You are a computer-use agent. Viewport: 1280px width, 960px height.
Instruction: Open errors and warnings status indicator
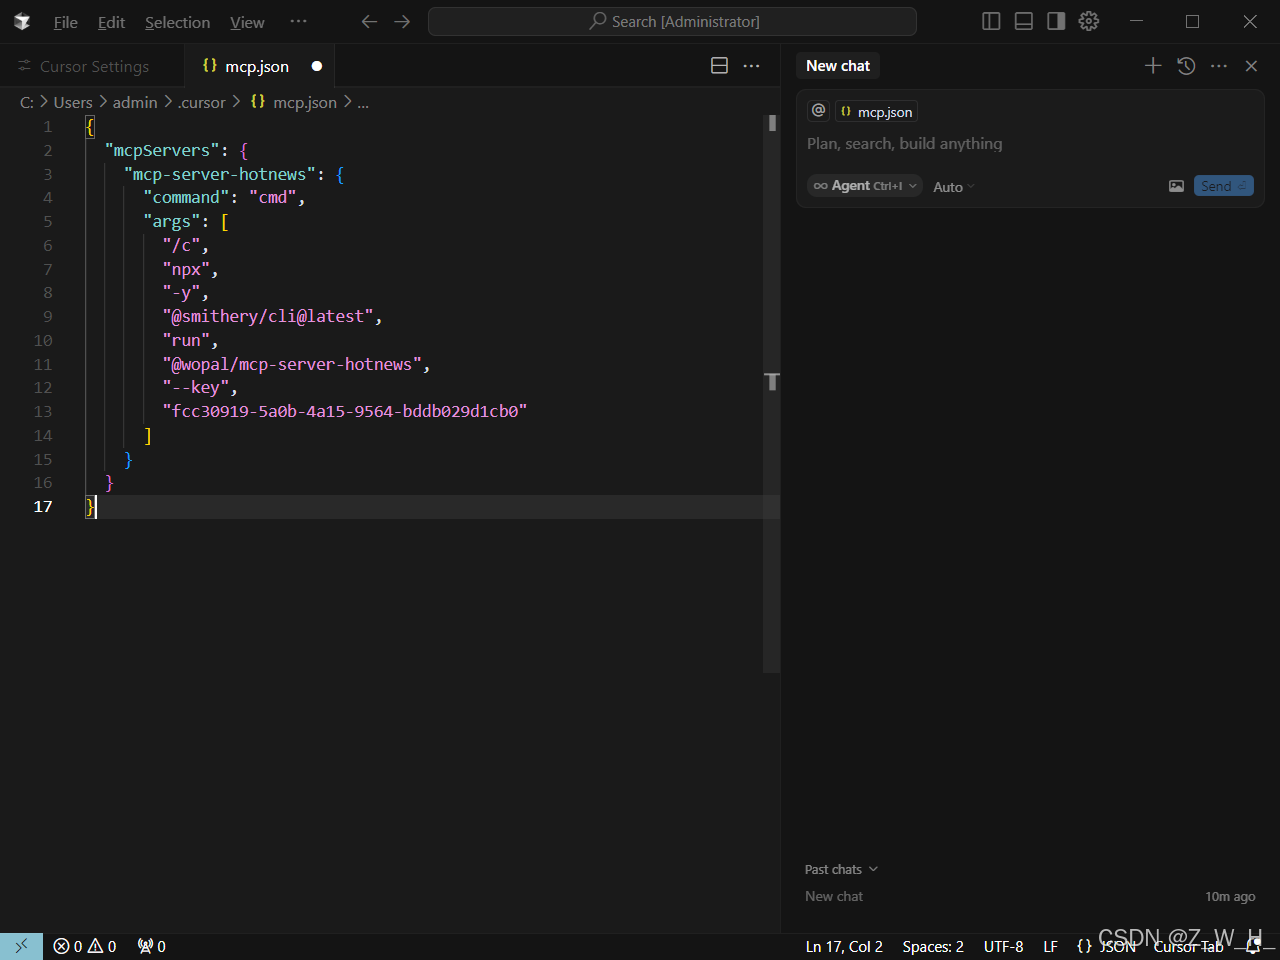coord(85,946)
